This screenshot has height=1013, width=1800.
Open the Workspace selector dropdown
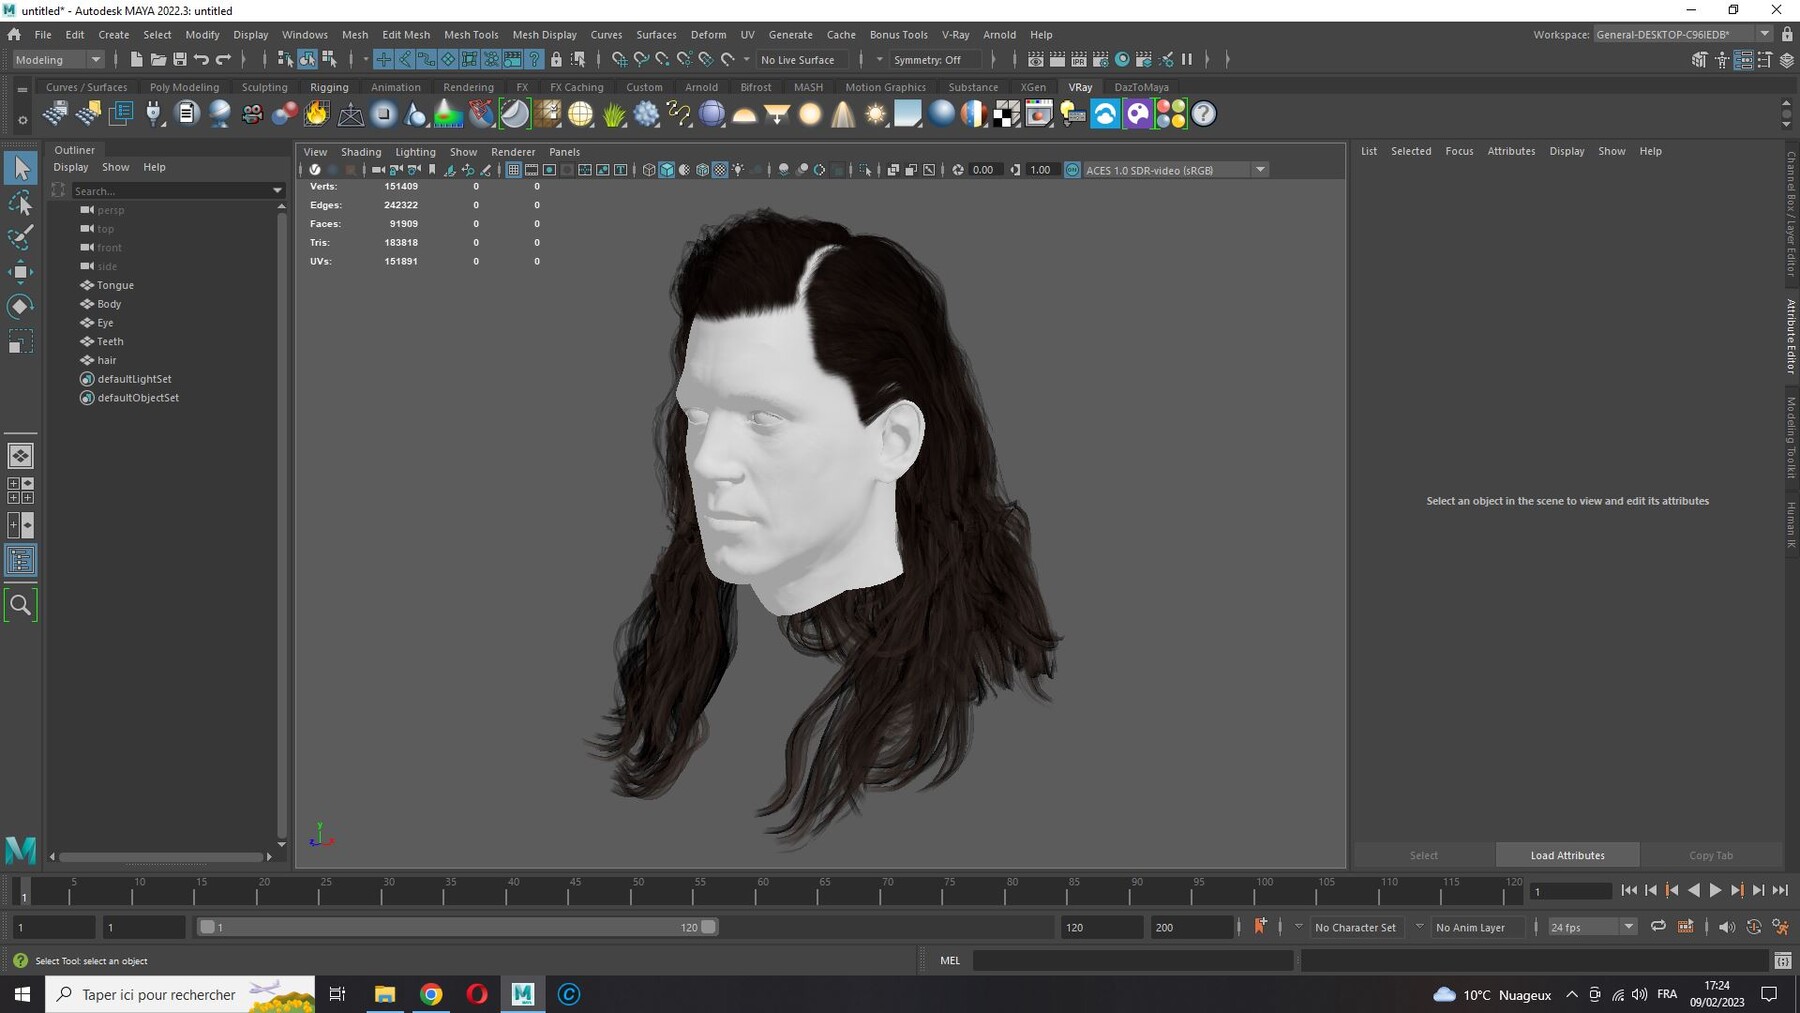pyautogui.click(x=1683, y=34)
